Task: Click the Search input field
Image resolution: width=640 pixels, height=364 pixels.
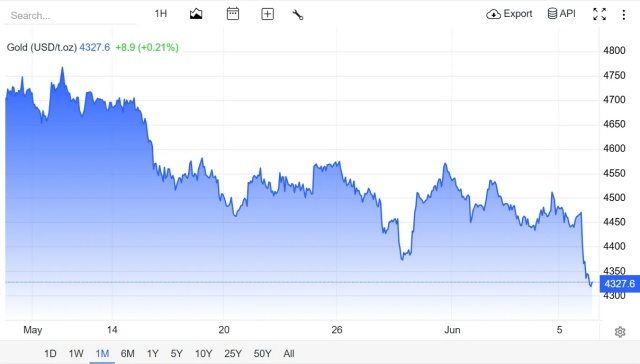Action: pos(70,16)
